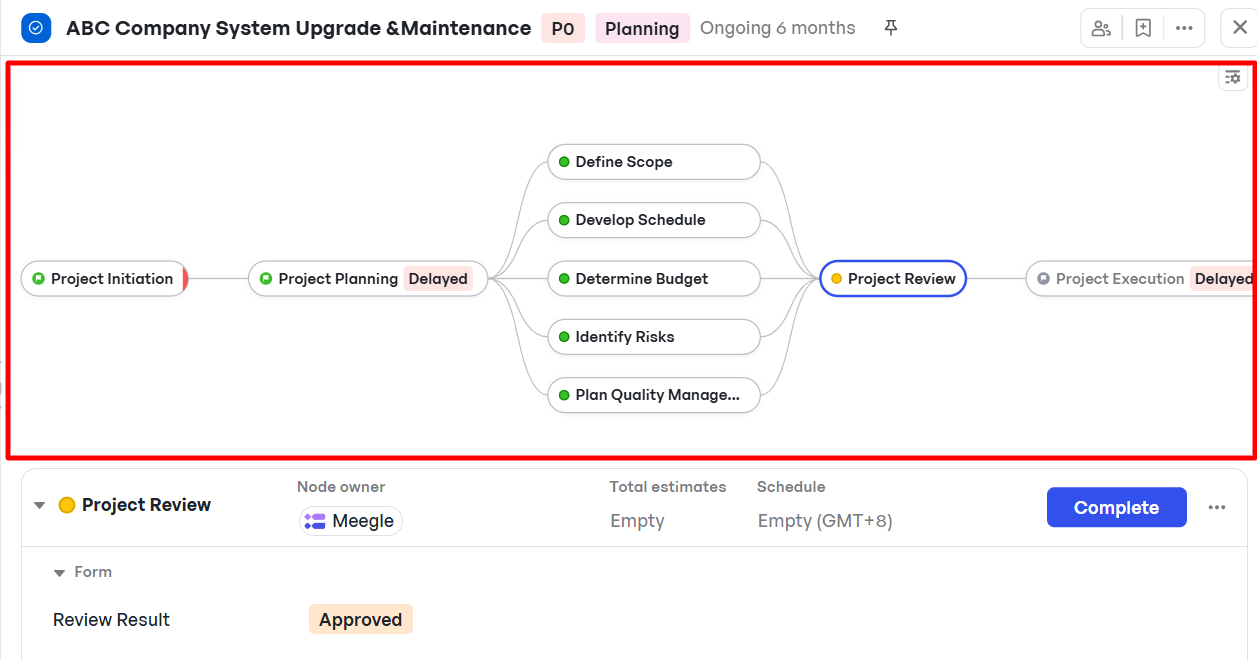Viewport: 1257px width, 660px height.
Task: Open Project Review row more options ellipsis
Action: click(1217, 507)
